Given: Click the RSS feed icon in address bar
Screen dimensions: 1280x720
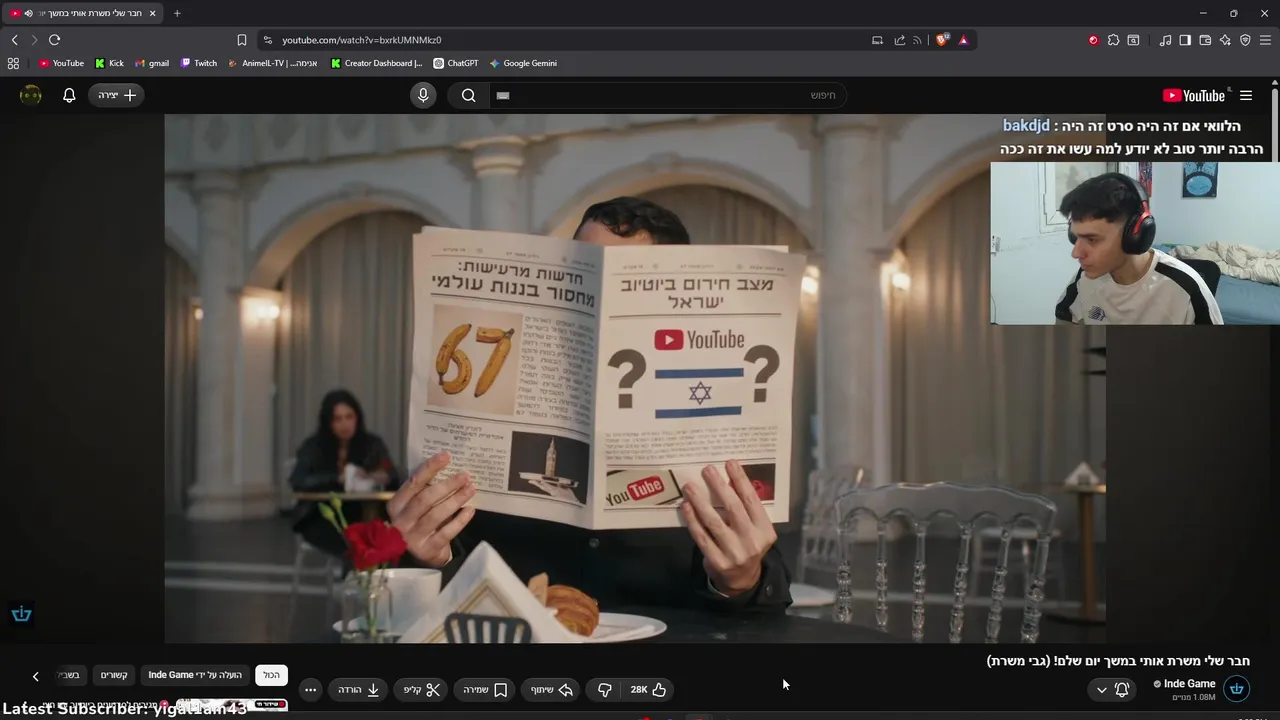Looking at the screenshot, I should (918, 40).
